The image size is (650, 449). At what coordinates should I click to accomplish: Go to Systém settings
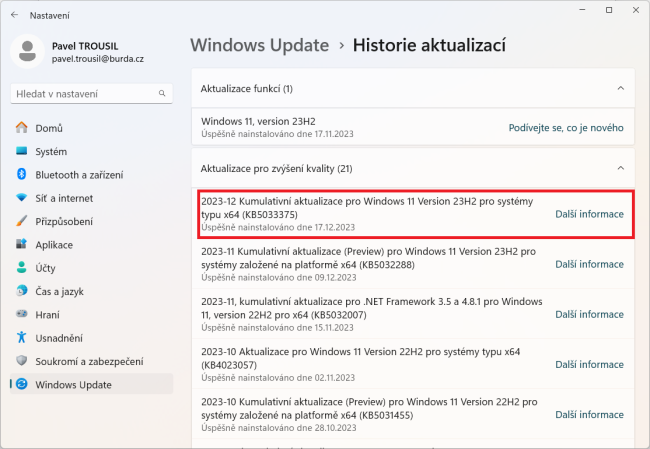point(91,151)
